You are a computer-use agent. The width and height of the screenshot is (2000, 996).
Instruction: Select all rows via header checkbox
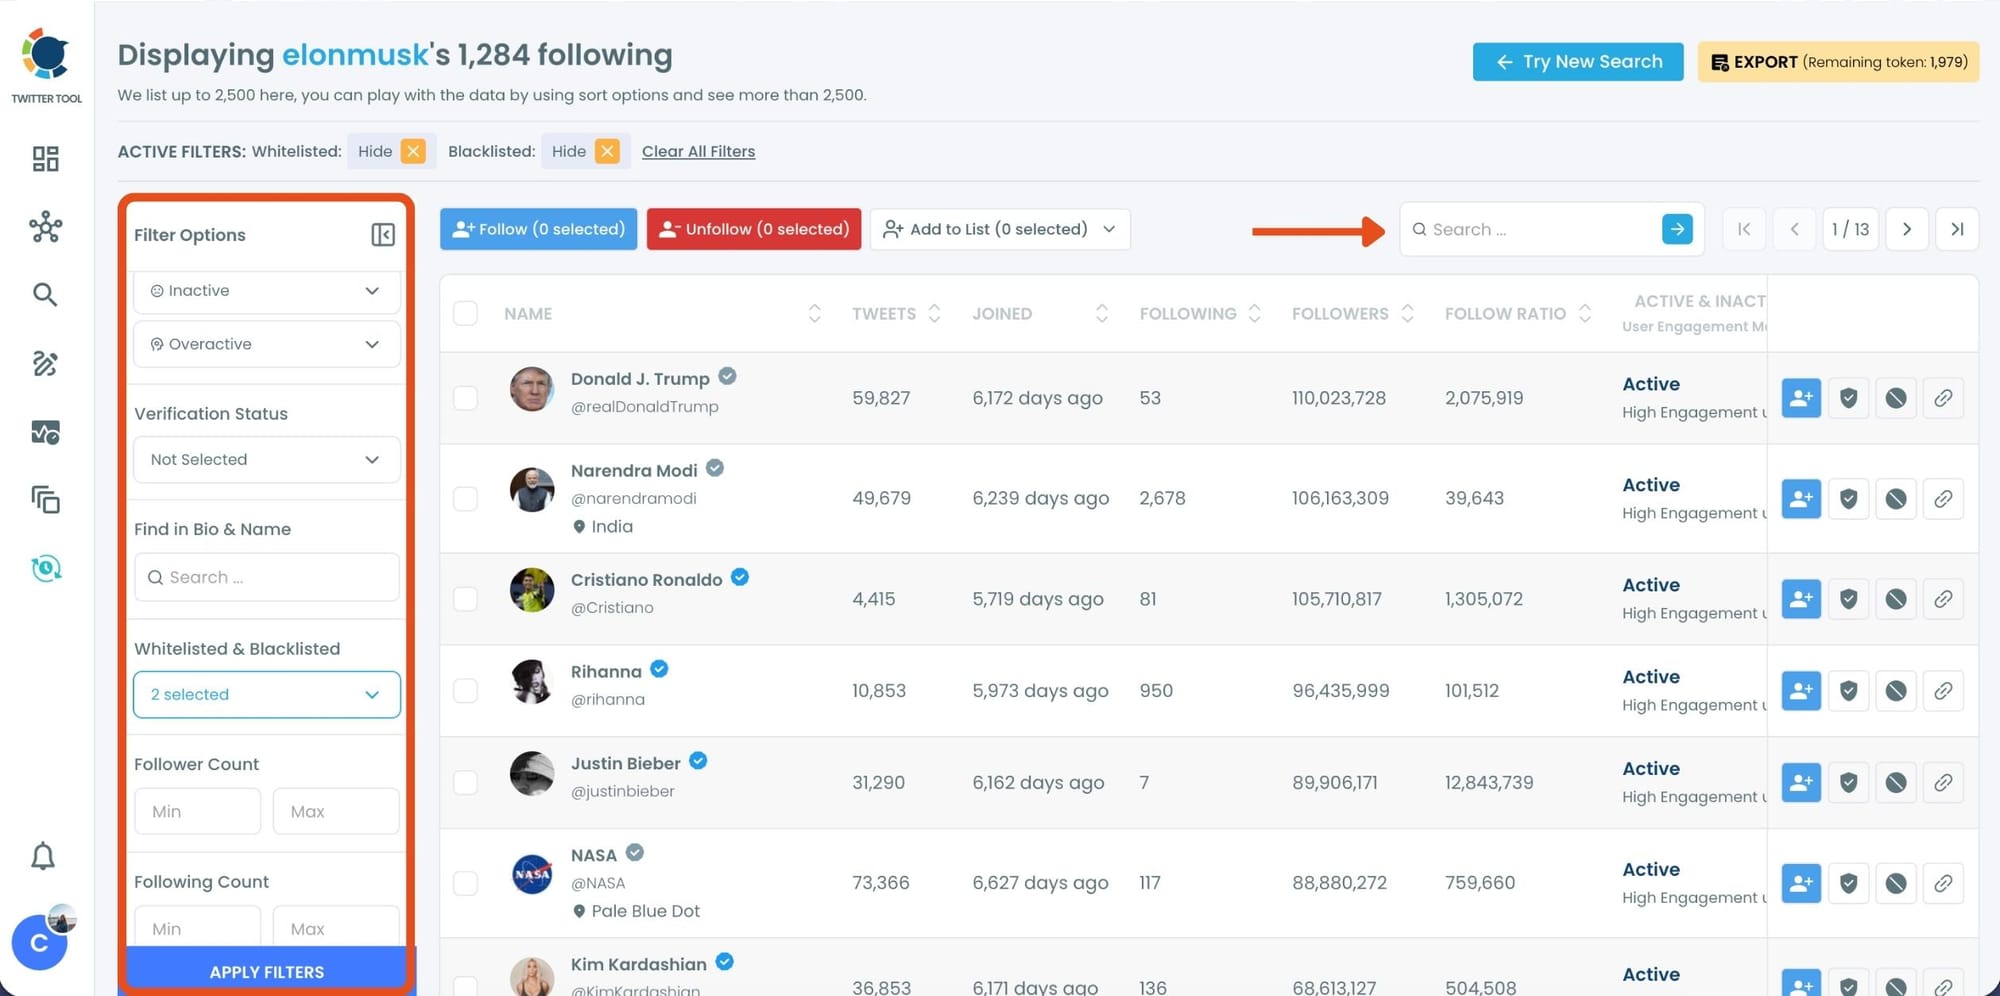(x=465, y=313)
